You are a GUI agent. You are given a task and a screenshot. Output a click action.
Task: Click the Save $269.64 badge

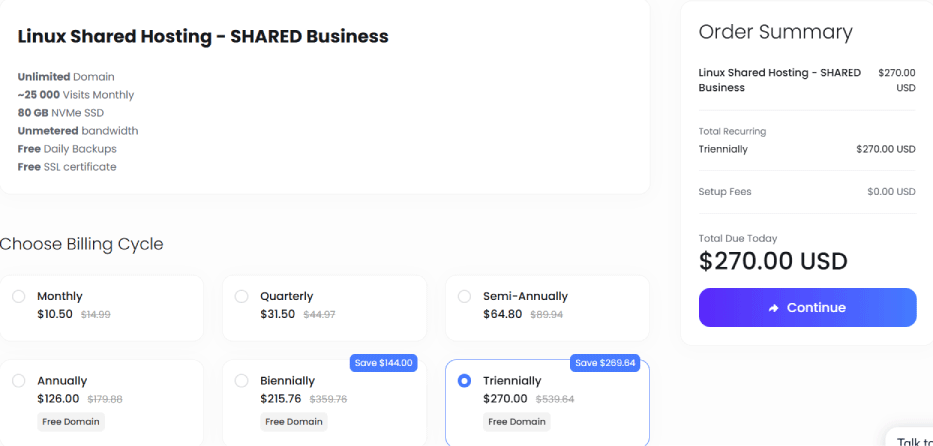click(x=606, y=362)
